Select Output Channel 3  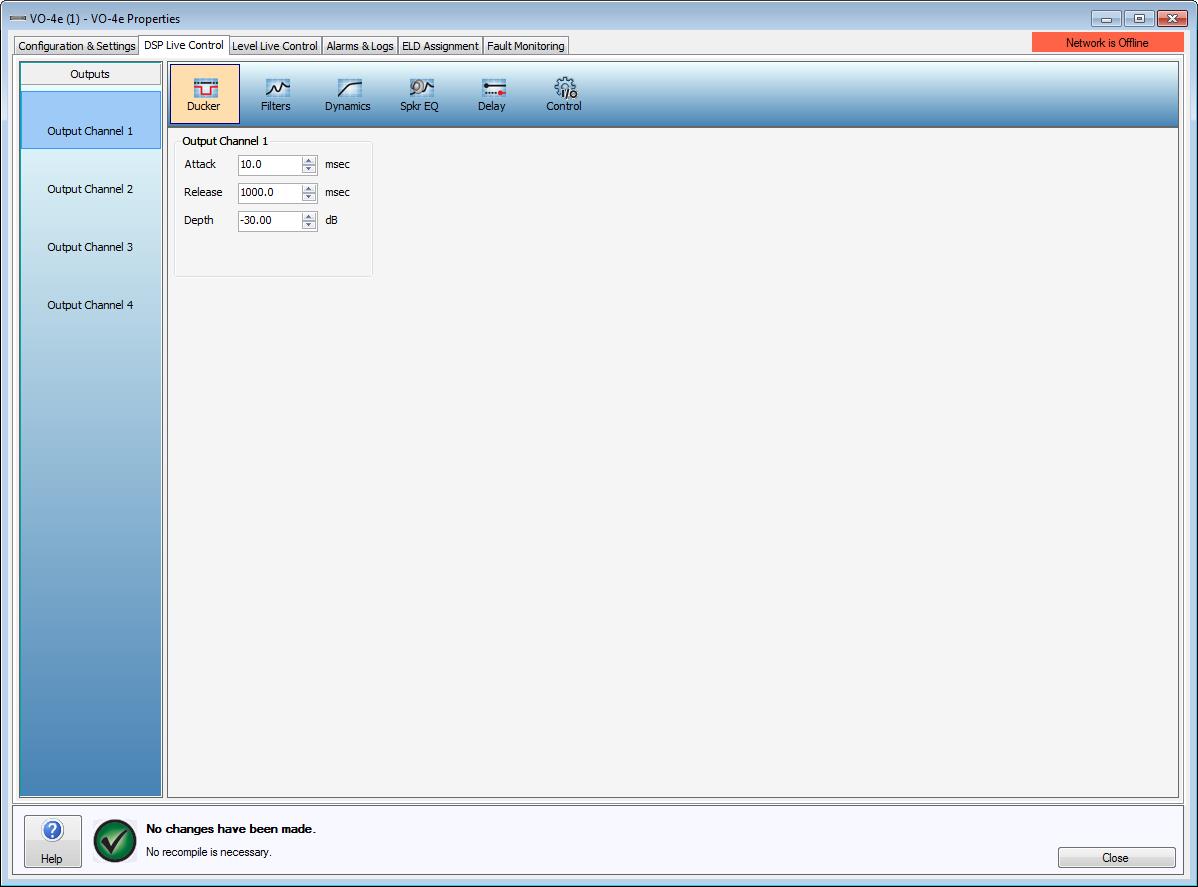[x=90, y=248]
